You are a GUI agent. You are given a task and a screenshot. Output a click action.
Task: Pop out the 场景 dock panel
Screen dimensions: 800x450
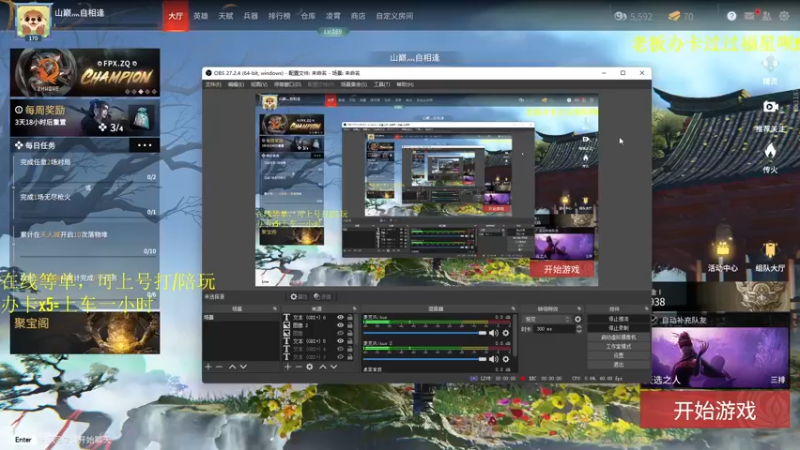[275, 309]
